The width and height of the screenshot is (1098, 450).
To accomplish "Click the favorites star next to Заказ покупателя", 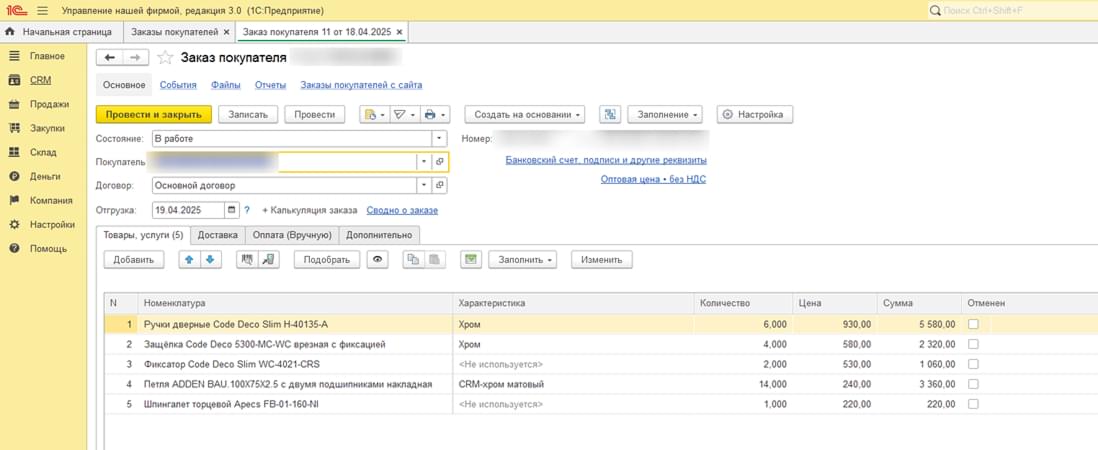I will [166, 58].
